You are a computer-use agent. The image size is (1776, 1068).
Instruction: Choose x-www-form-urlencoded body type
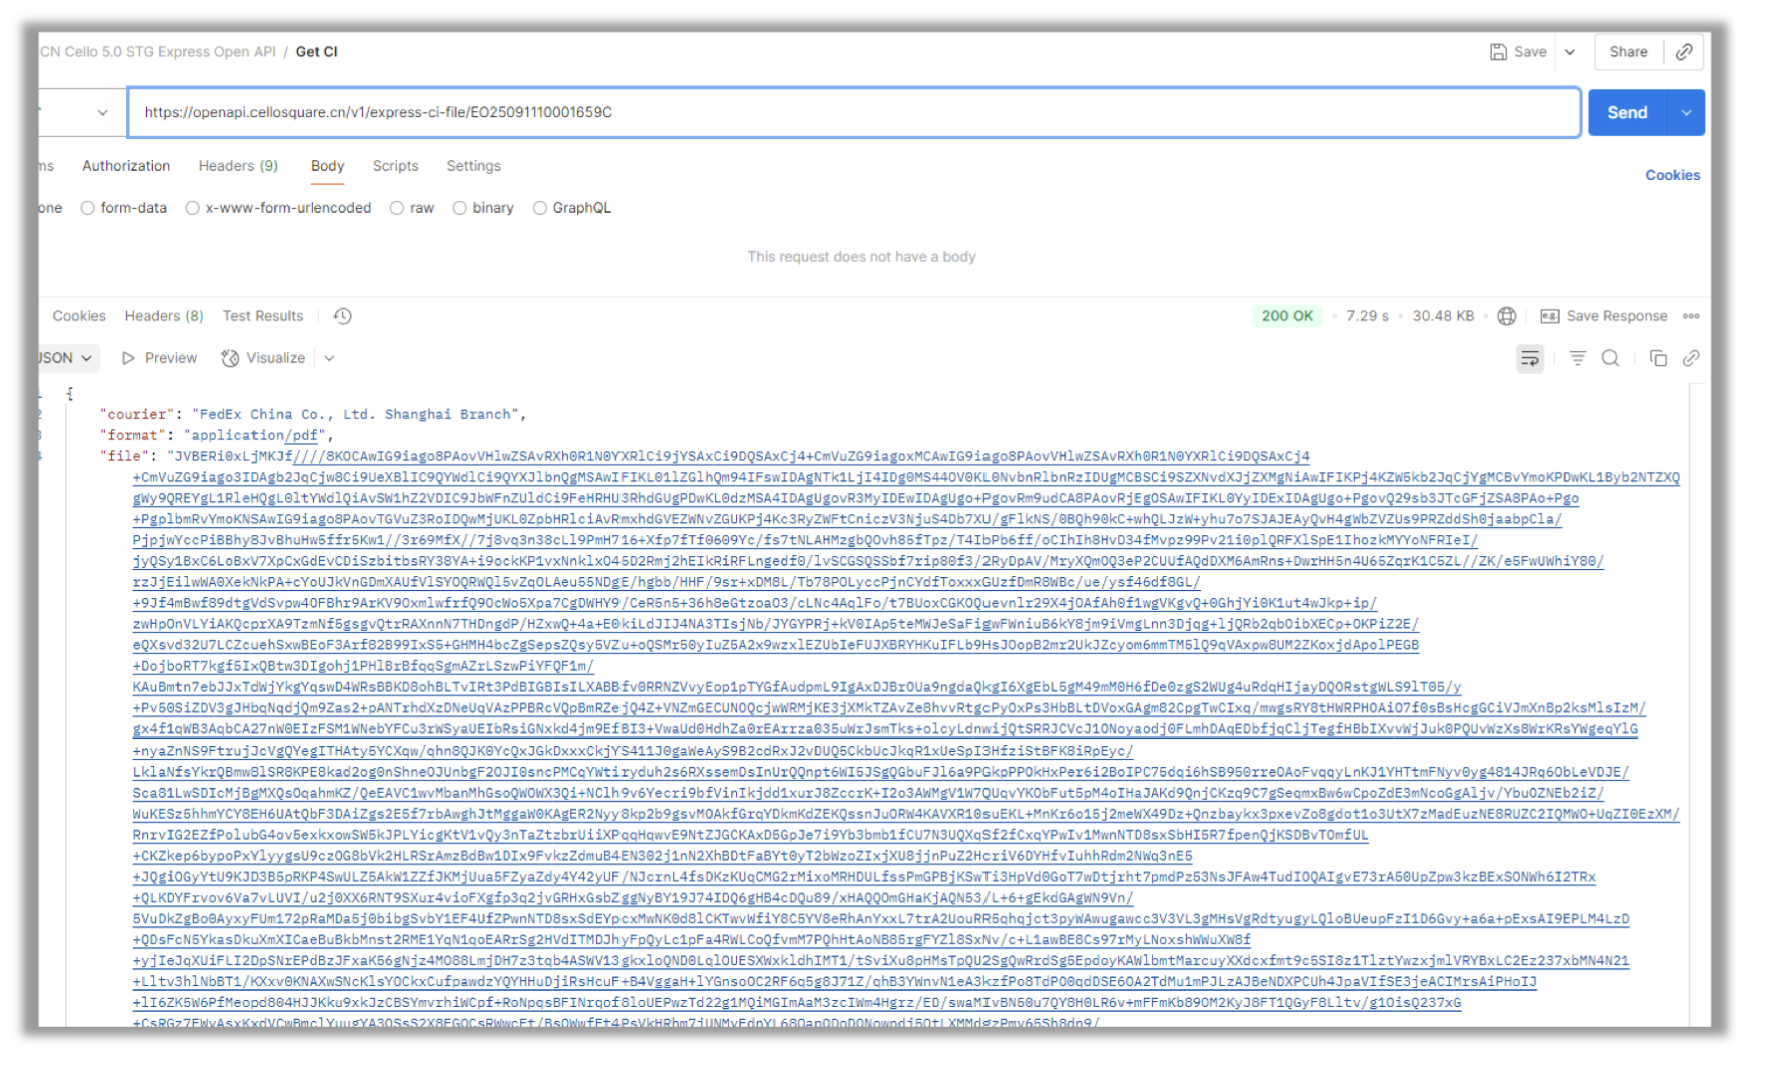coord(193,208)
